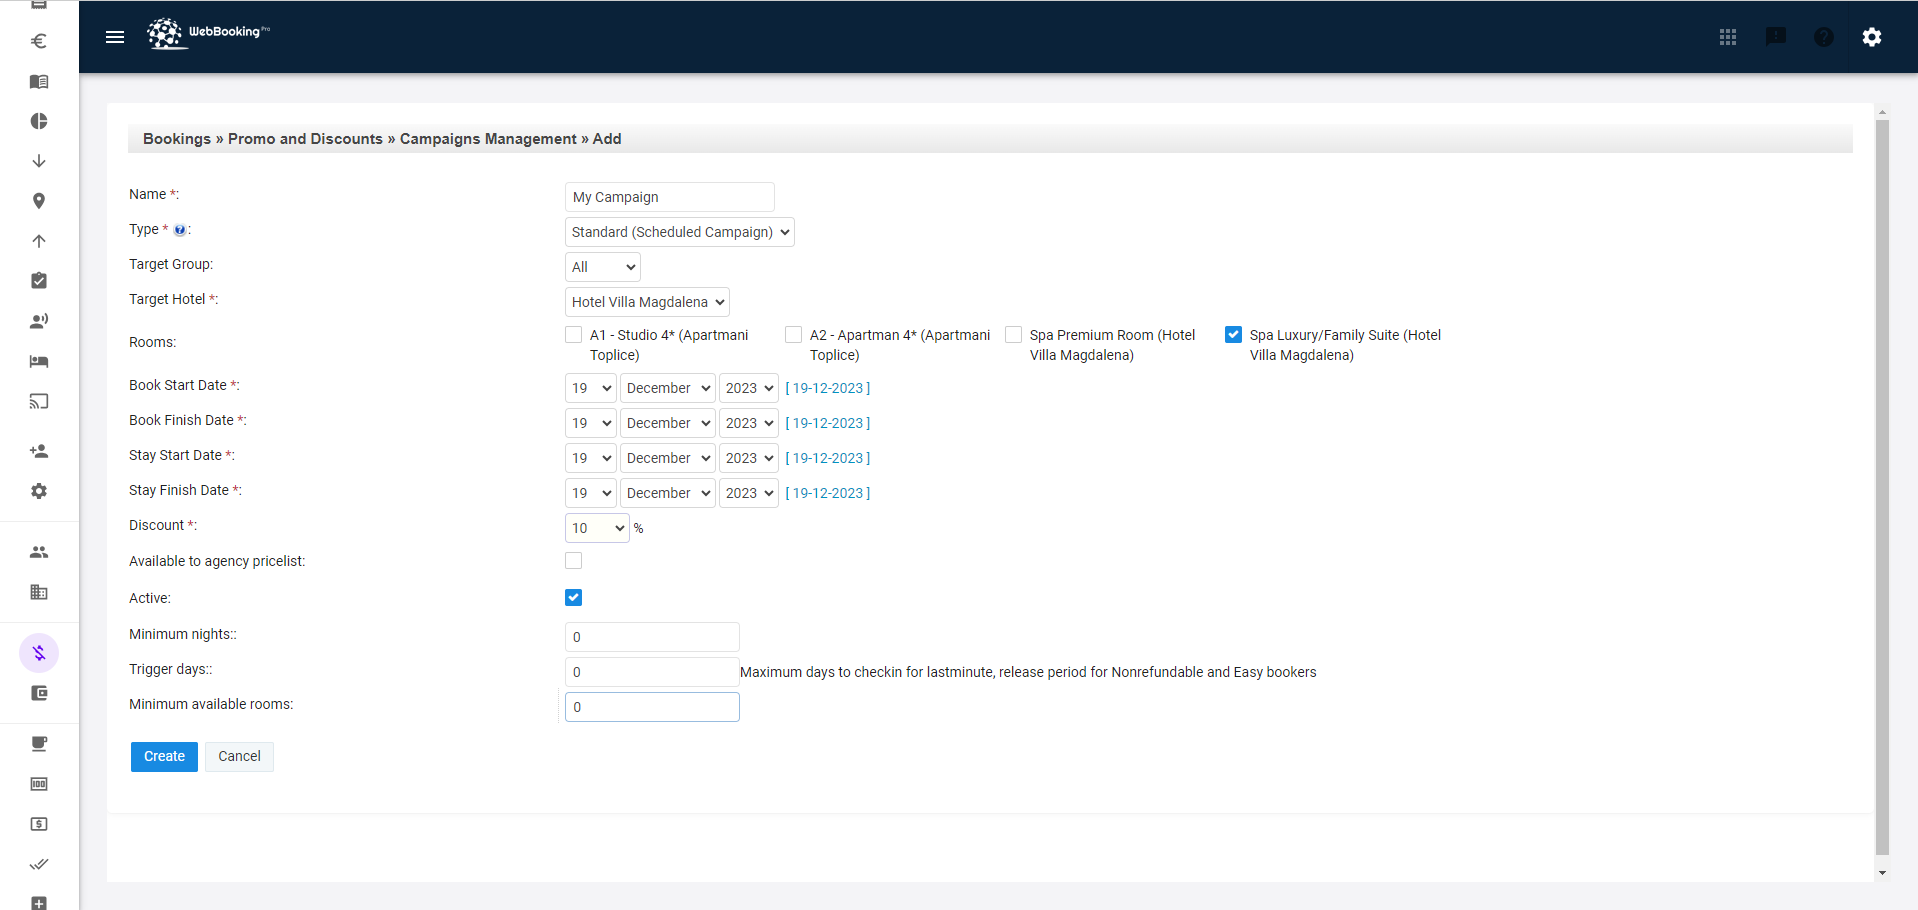This screenshot has width=1918, height=910.
Task: Enable Available to agency pricelist checkbox
Action: click(x=573, y=561)
